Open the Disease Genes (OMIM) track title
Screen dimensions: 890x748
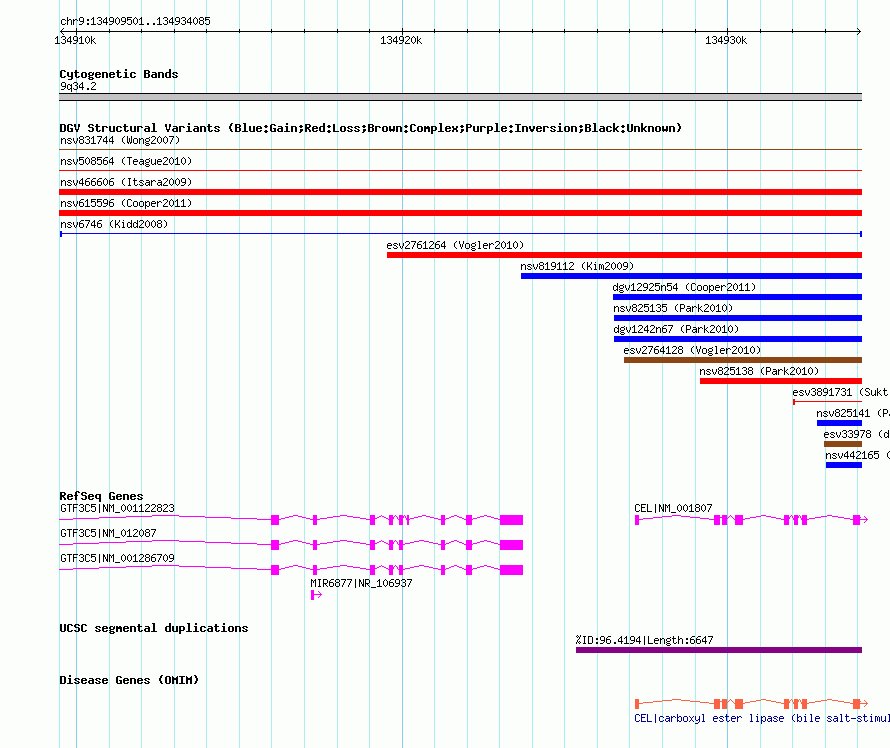click(129, 680)
